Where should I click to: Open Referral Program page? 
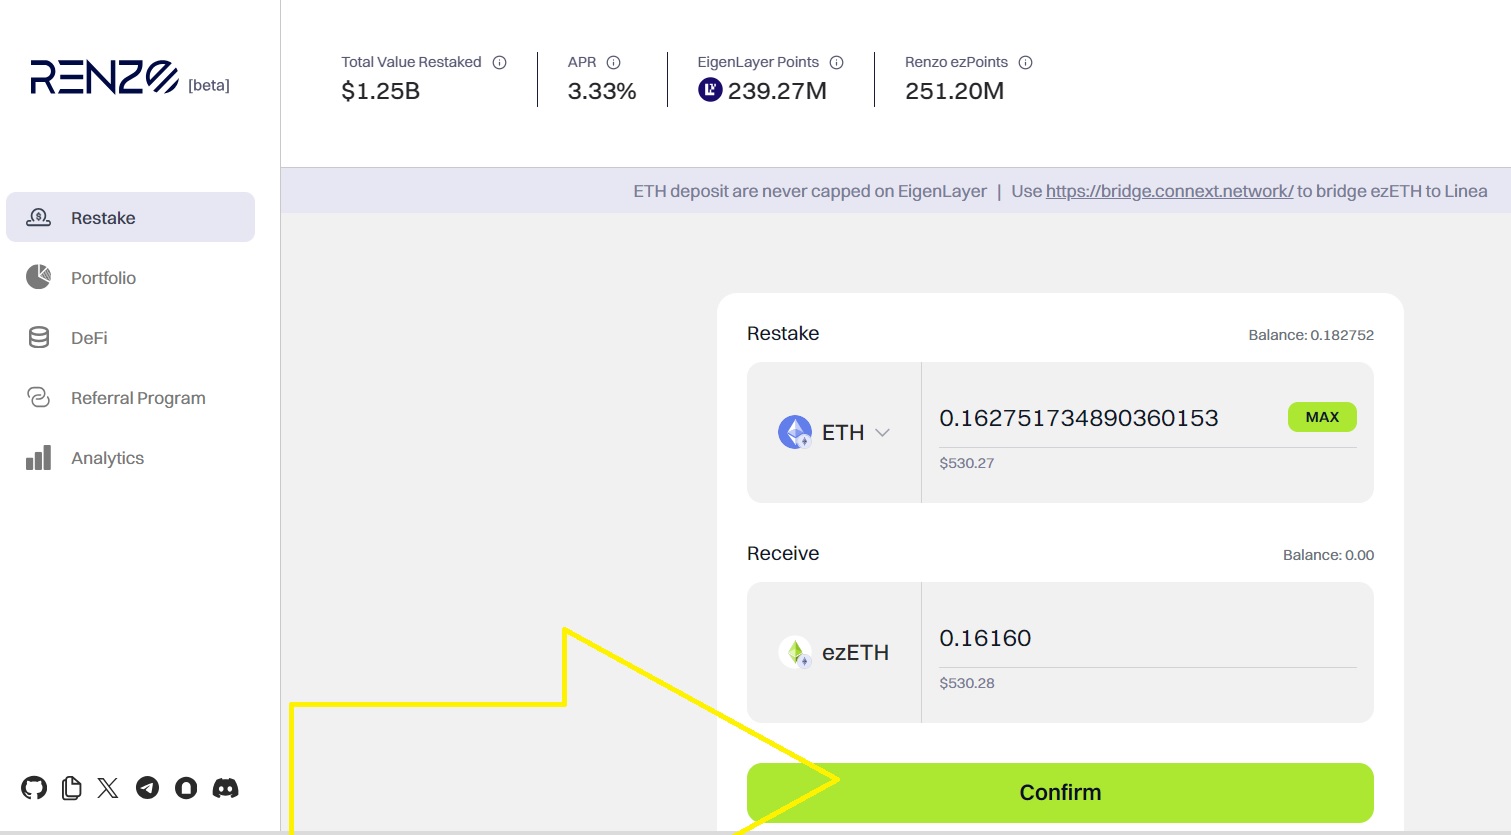tap(138, 398)
